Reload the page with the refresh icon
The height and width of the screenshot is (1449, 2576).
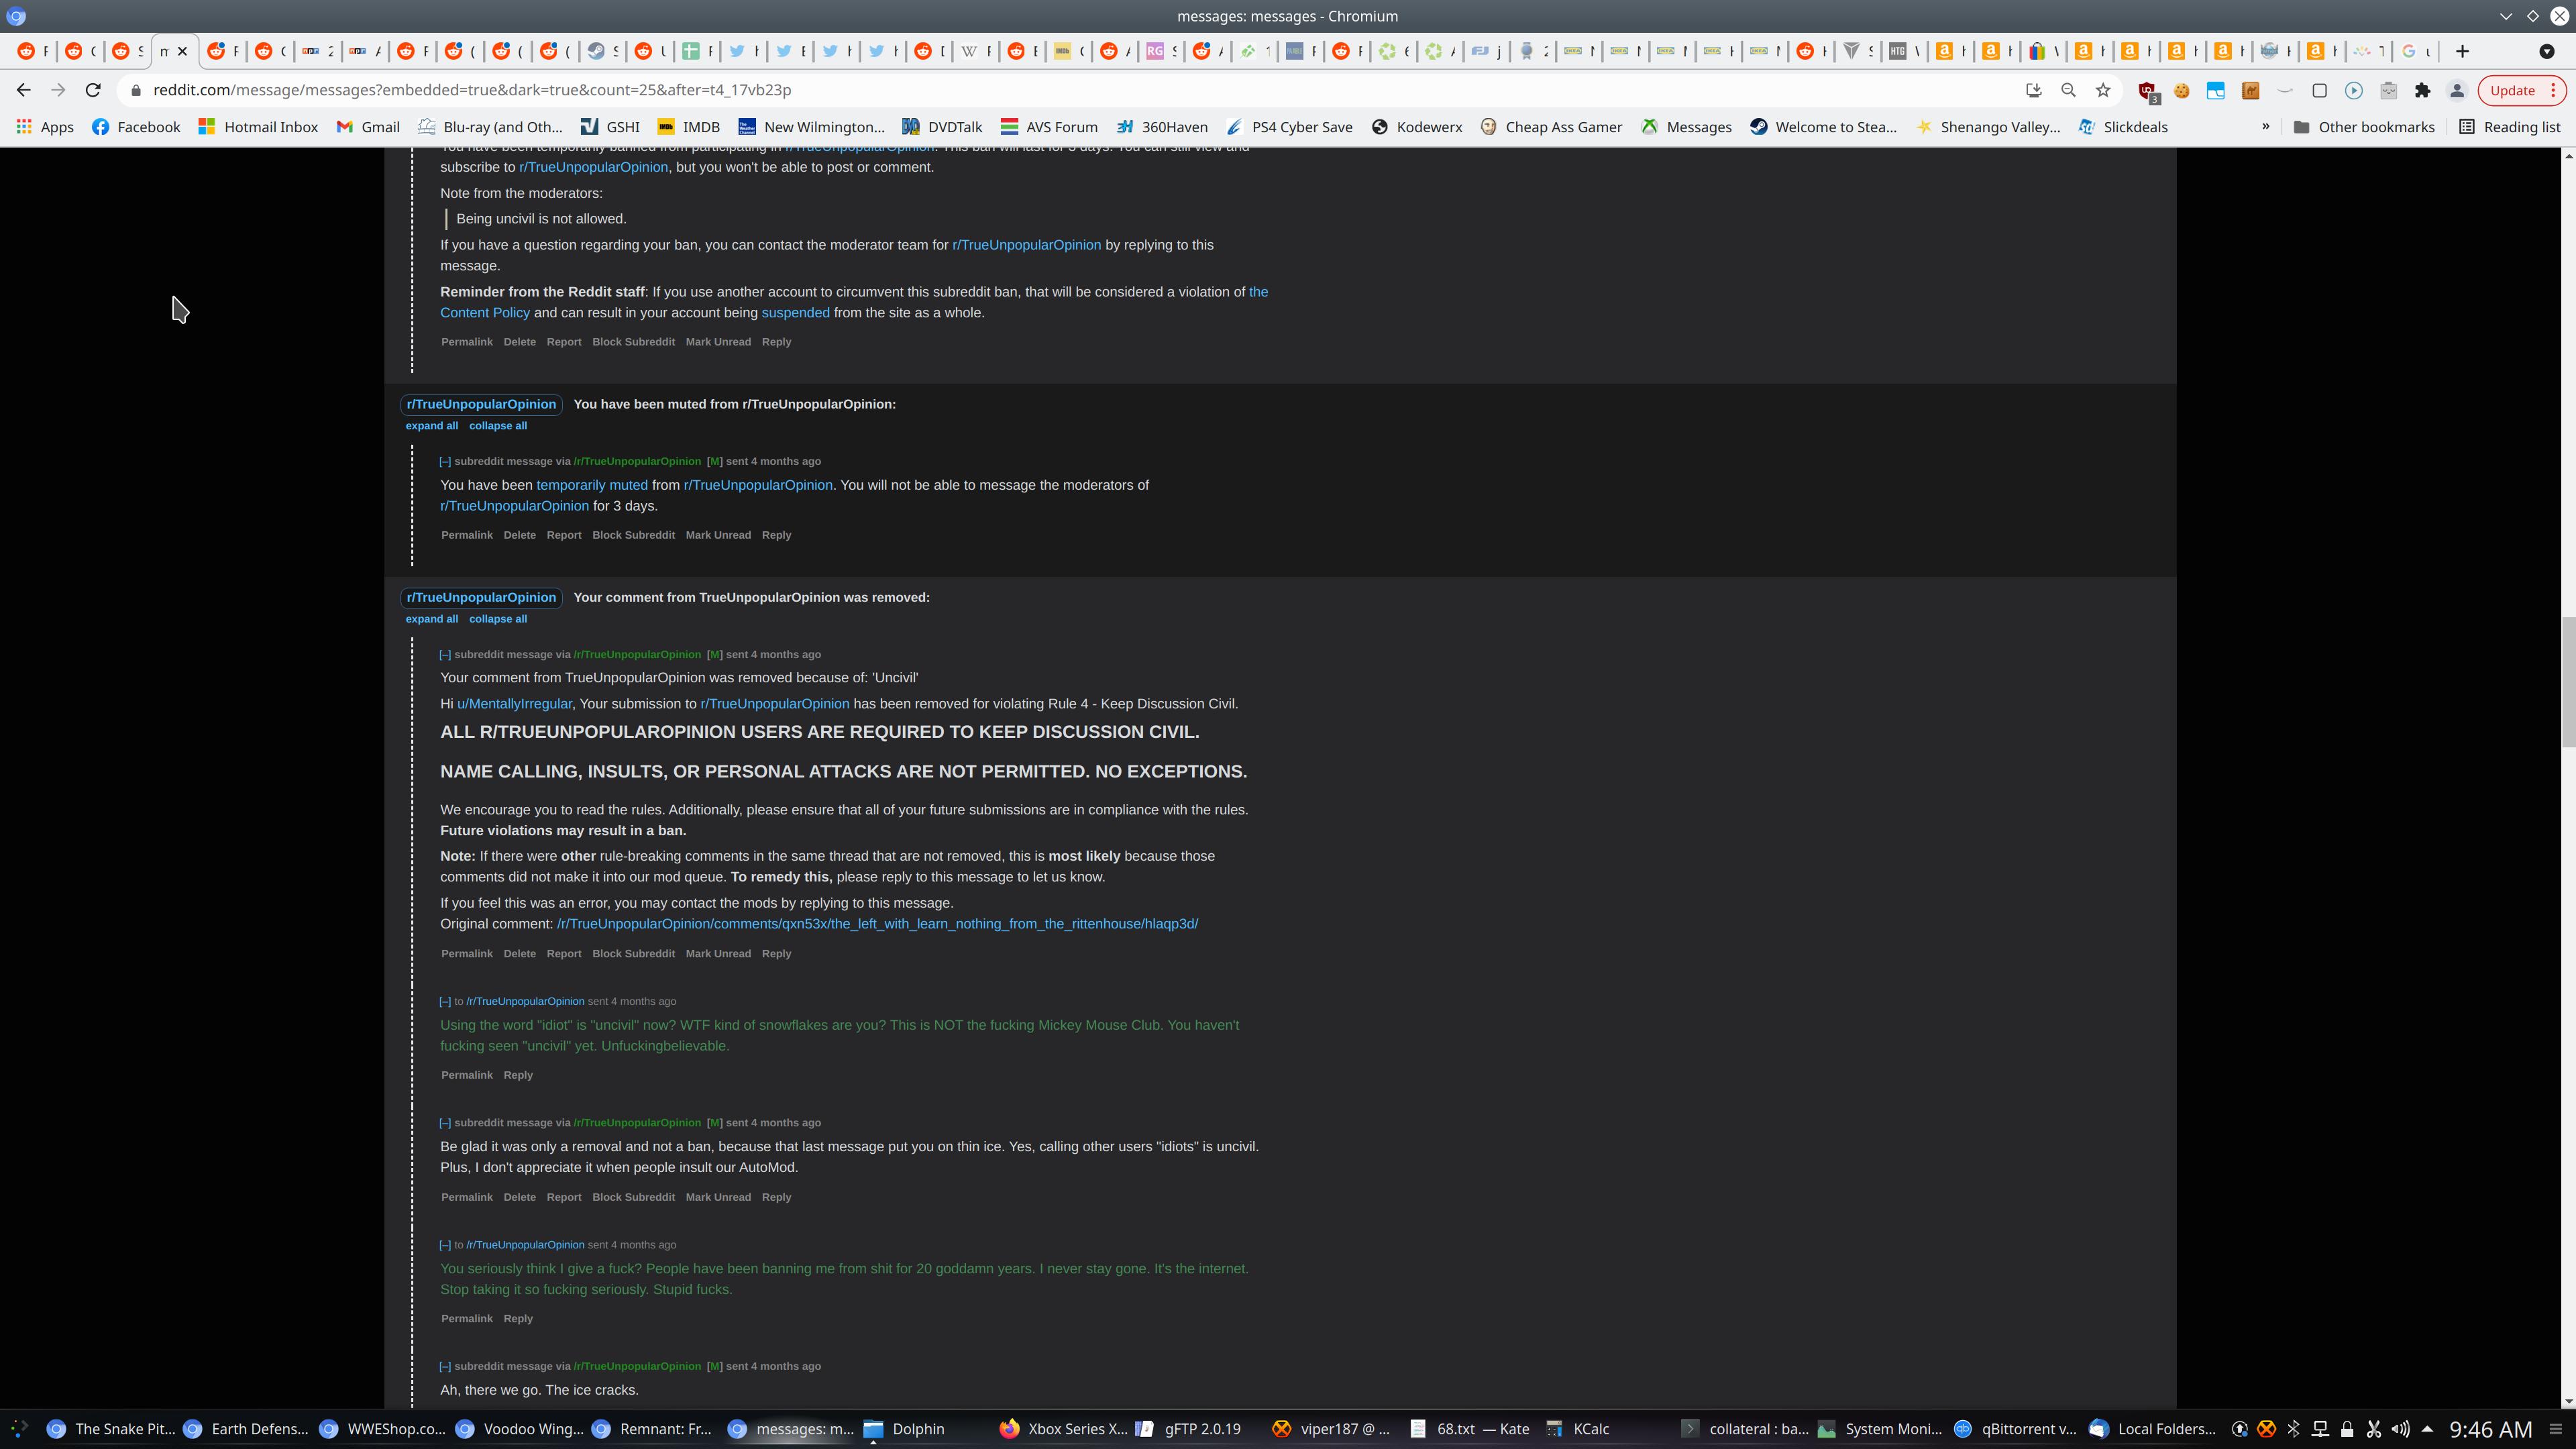pos(93,90)
